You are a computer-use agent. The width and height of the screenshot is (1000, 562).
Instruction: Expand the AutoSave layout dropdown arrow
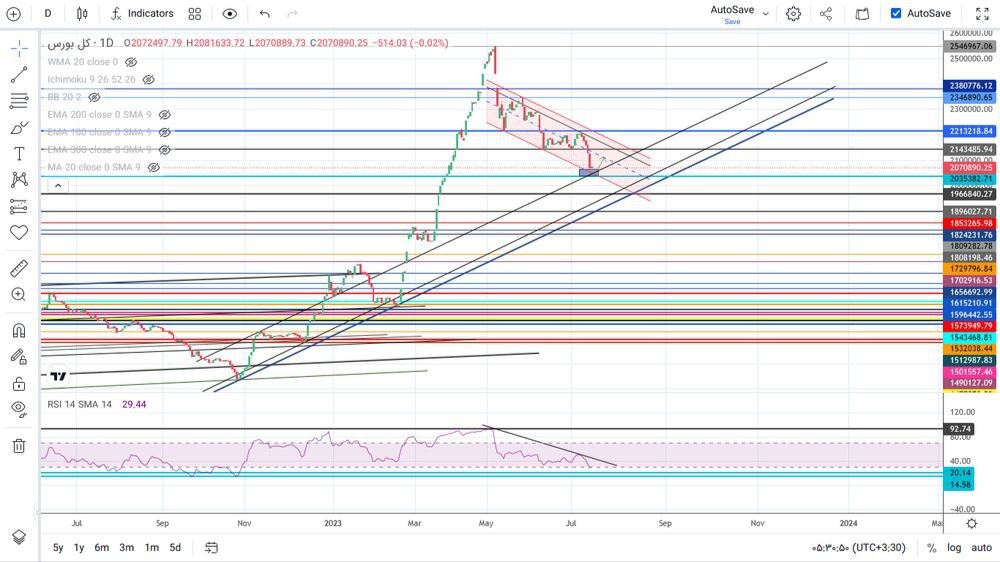click(x=766, y=14)
